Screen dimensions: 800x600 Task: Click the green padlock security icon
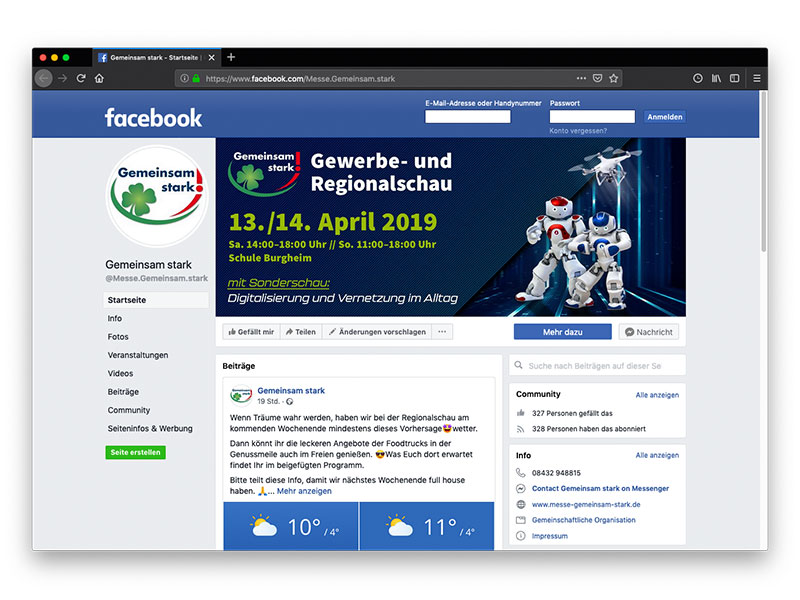coord(196,79)
